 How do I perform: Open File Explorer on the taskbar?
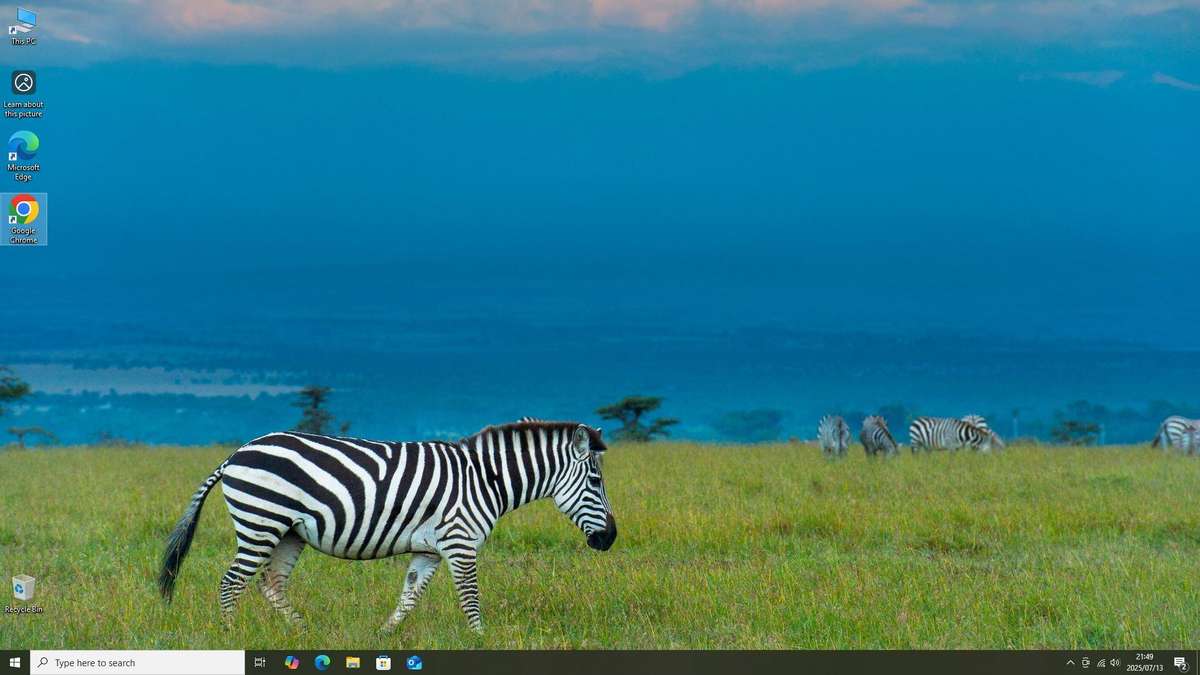[352, 662]
